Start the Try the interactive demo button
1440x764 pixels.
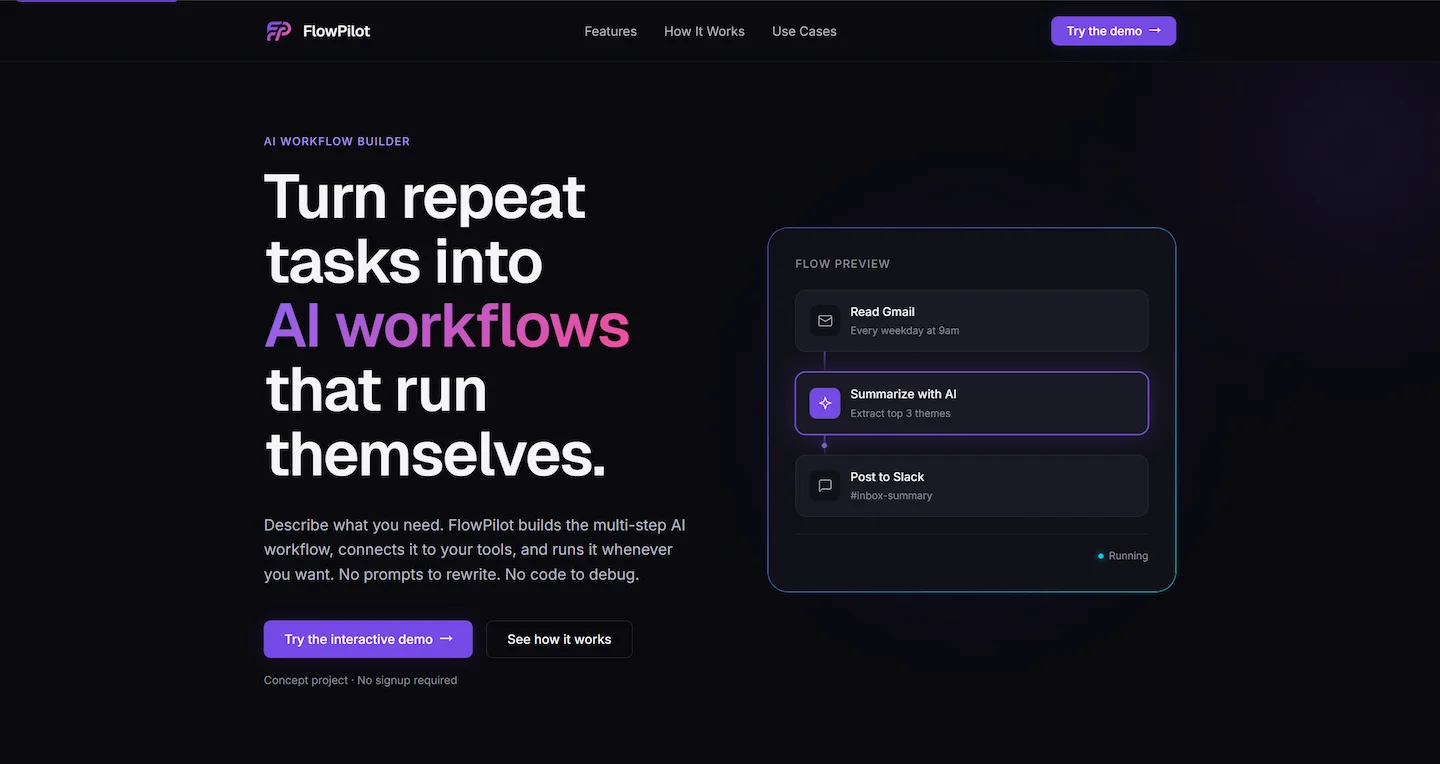point(368,639)
